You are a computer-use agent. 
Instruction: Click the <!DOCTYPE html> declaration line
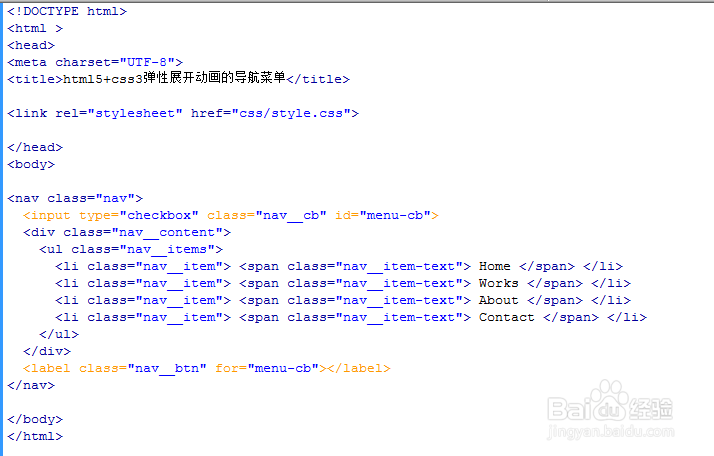click(x=67, y=11)
